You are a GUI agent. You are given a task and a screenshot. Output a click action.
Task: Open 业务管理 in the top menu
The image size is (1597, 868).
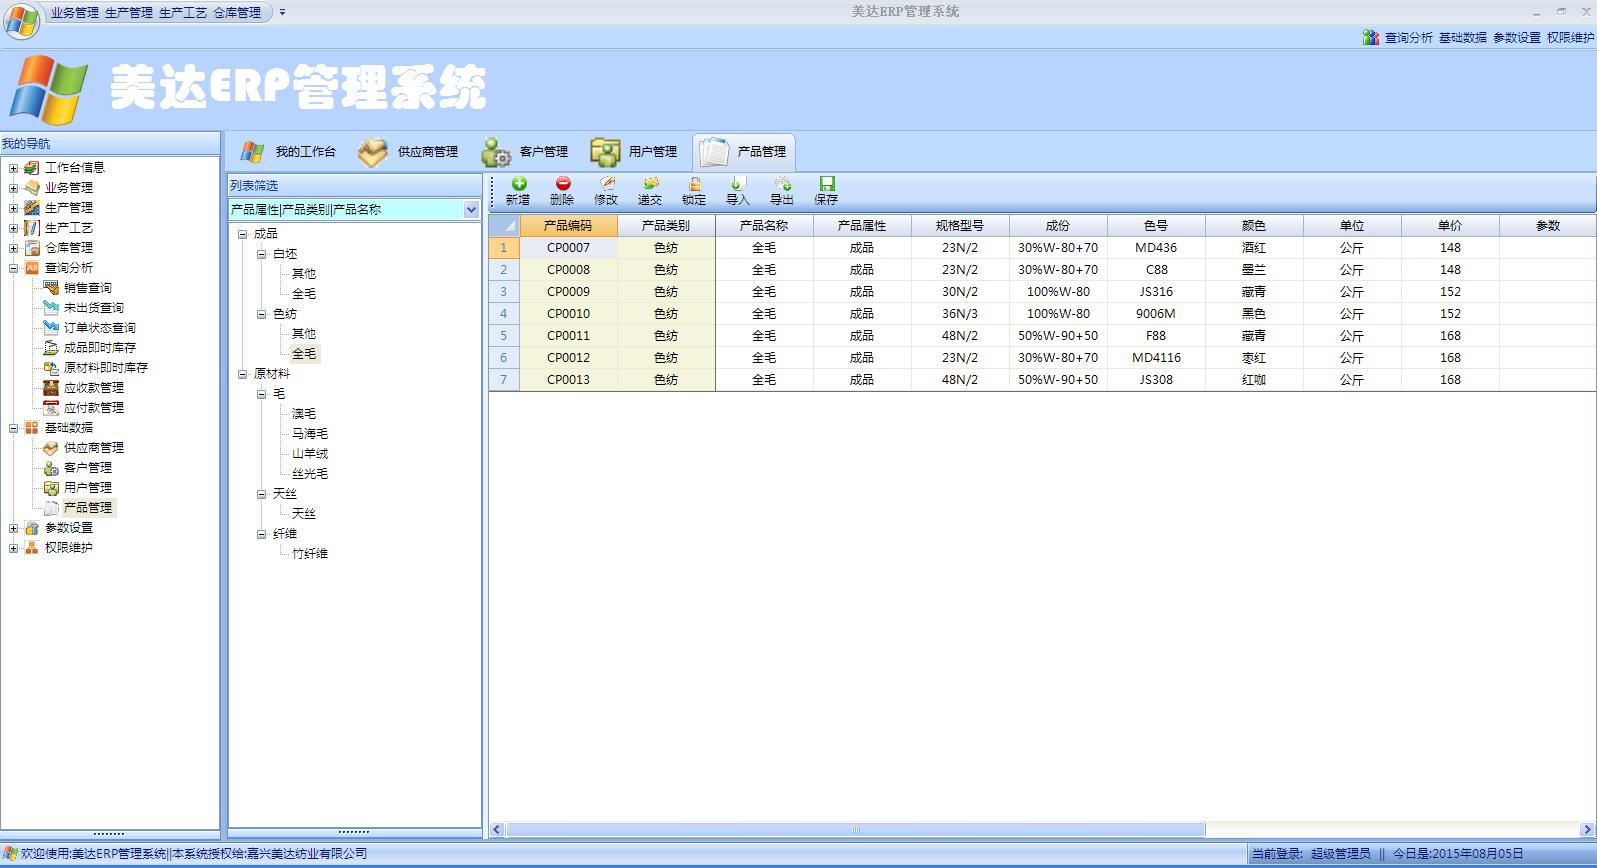click(75, 13)
